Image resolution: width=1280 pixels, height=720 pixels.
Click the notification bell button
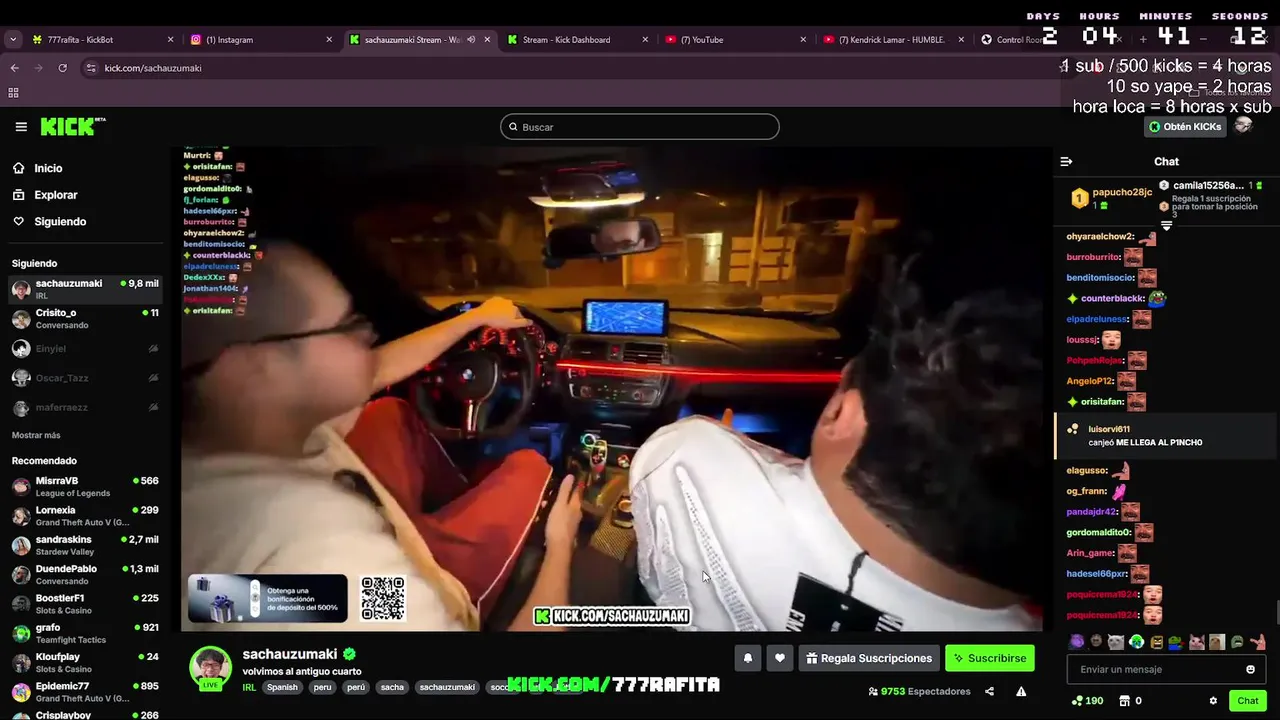(747, 658)
